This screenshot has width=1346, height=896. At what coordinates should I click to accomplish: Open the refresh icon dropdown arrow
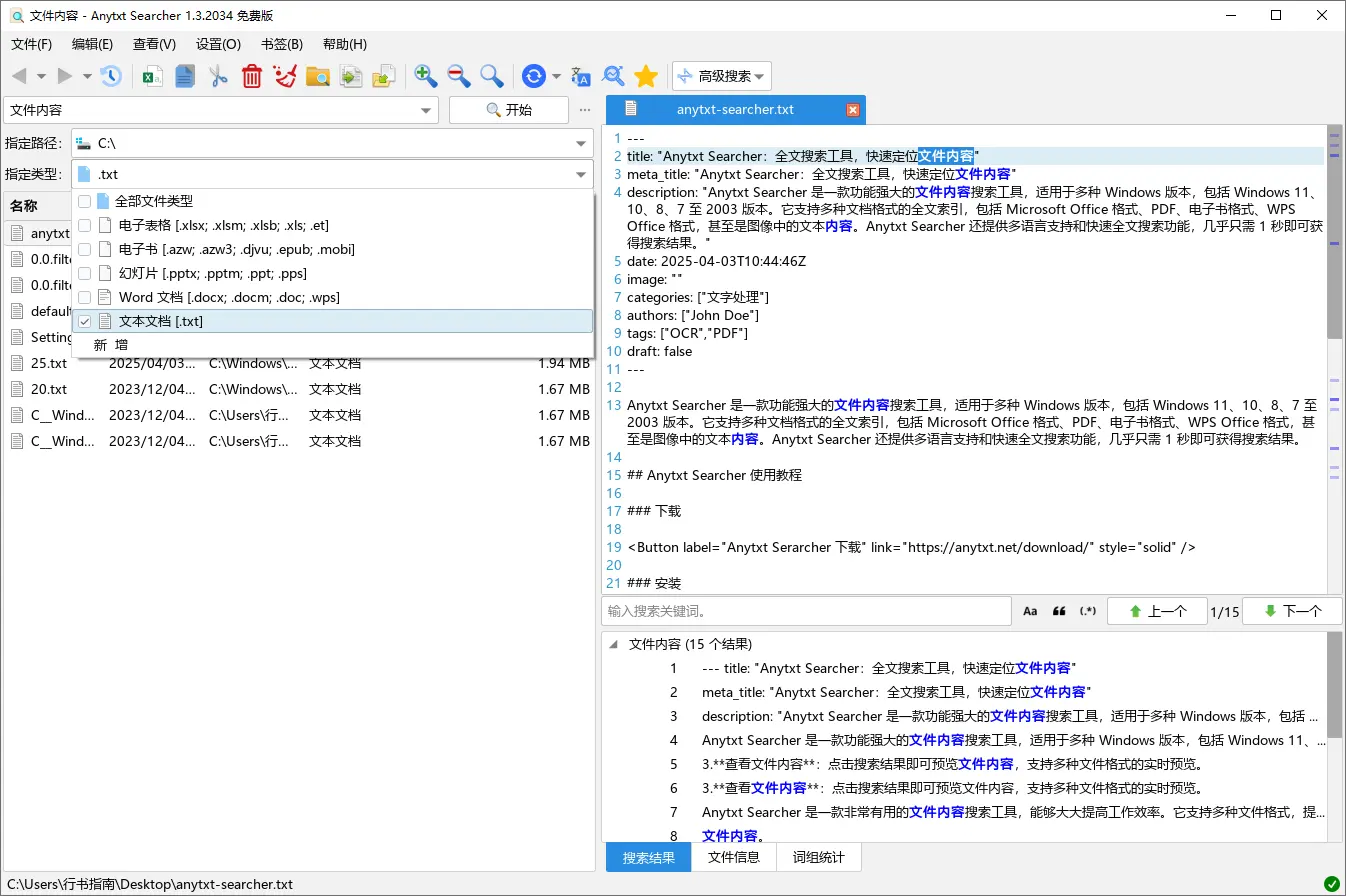tap(557, 76)
